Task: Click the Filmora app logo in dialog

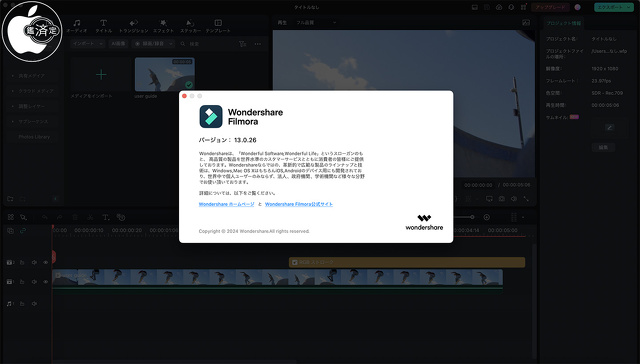Action: click(x=211, y=116)
